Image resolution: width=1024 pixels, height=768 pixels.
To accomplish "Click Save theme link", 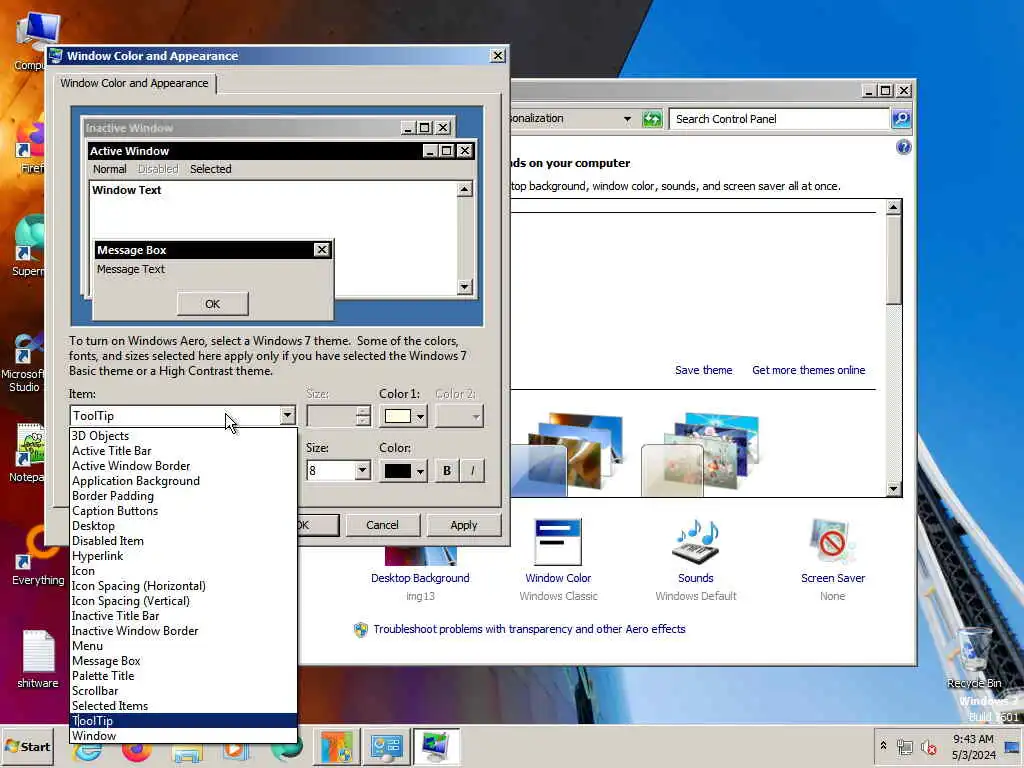I will [703, 370].
